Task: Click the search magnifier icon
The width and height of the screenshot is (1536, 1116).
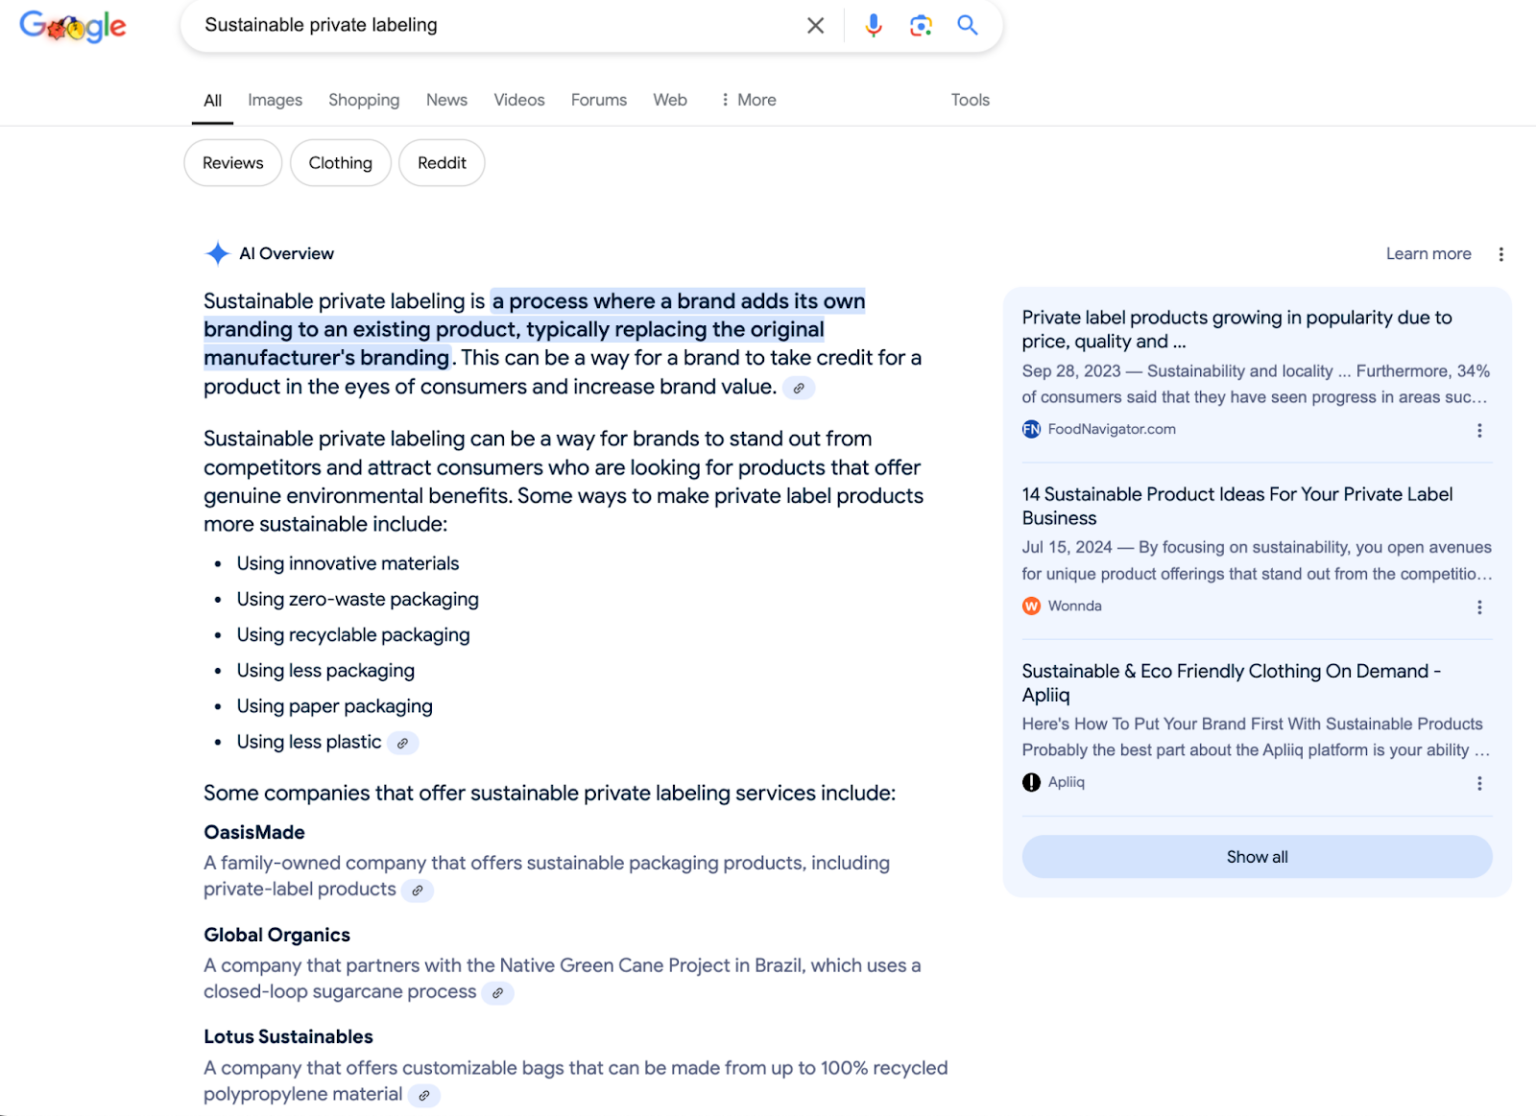Action: tap(966, 25)
